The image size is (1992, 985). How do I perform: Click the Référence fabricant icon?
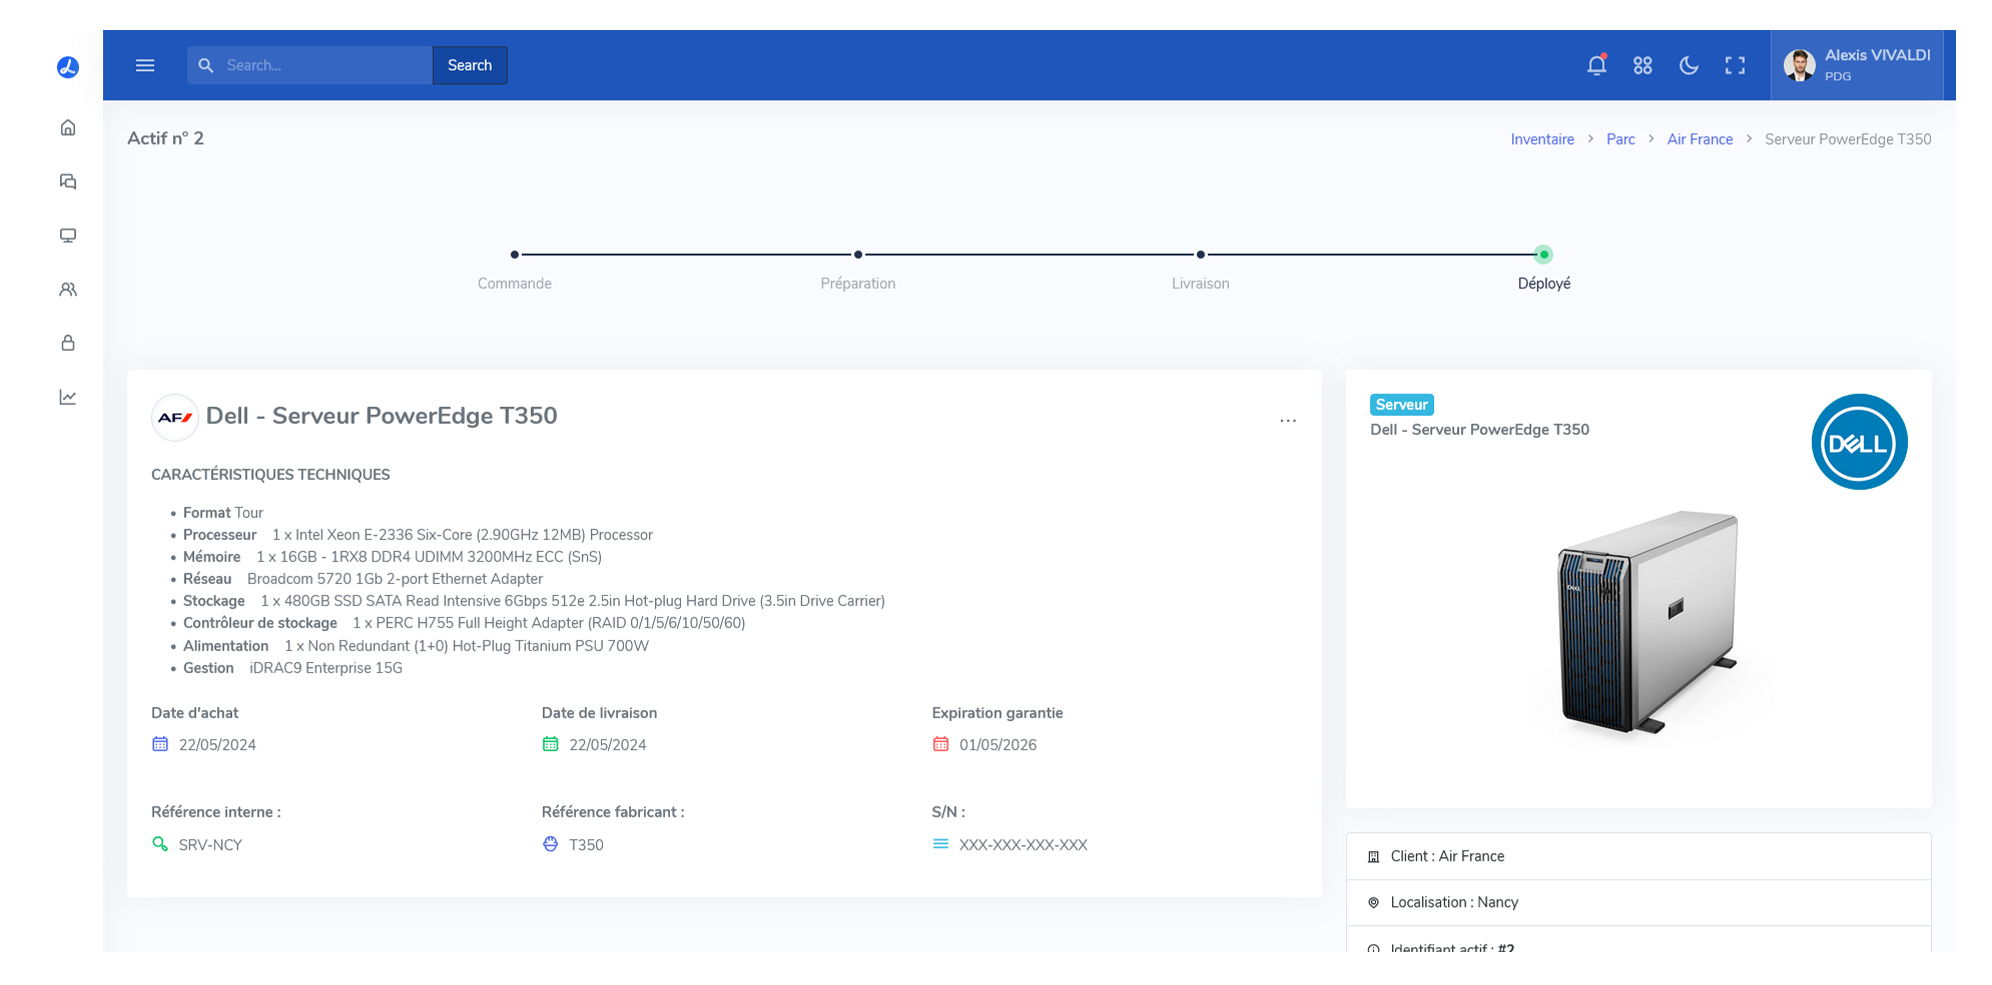550,844
